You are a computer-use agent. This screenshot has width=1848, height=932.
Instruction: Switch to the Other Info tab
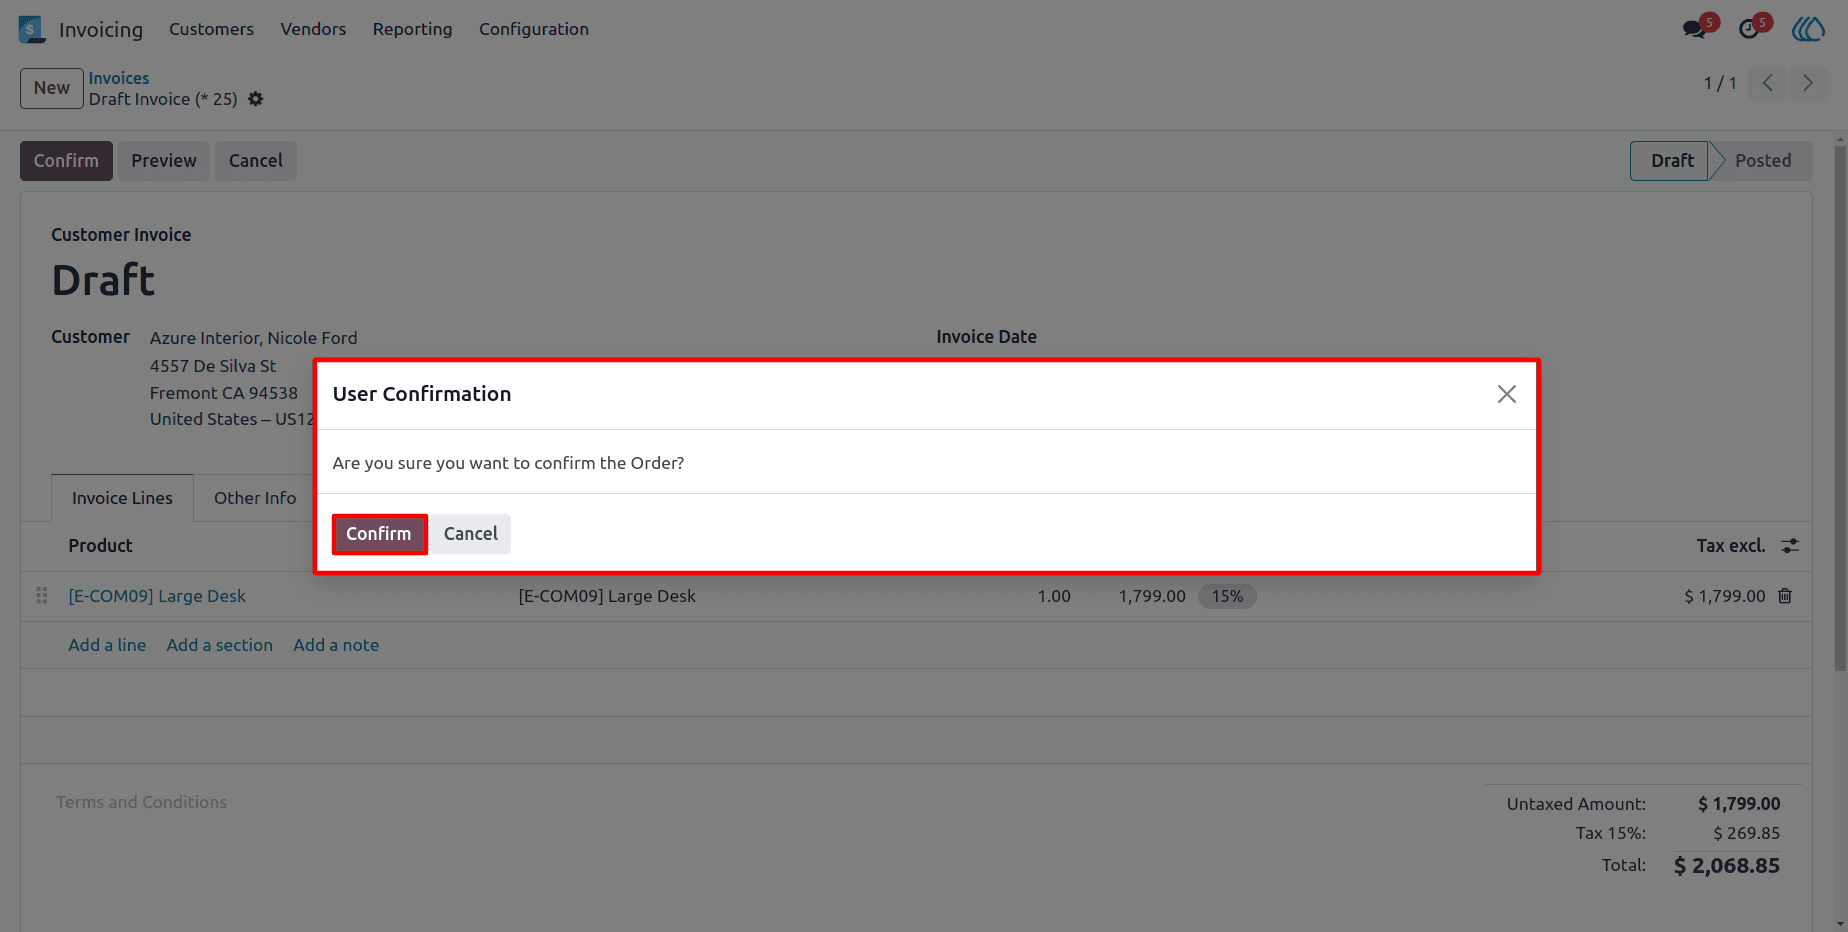click(255, 498)
